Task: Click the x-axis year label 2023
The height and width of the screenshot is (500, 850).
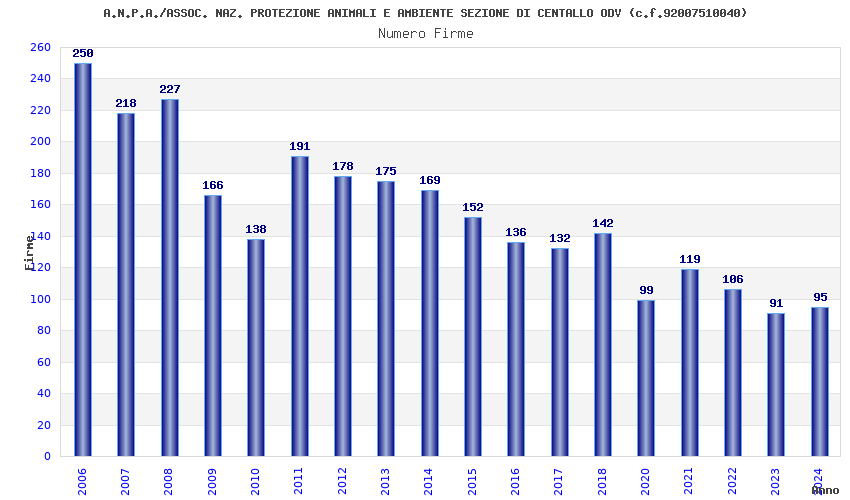Action: tap(776, 482)
